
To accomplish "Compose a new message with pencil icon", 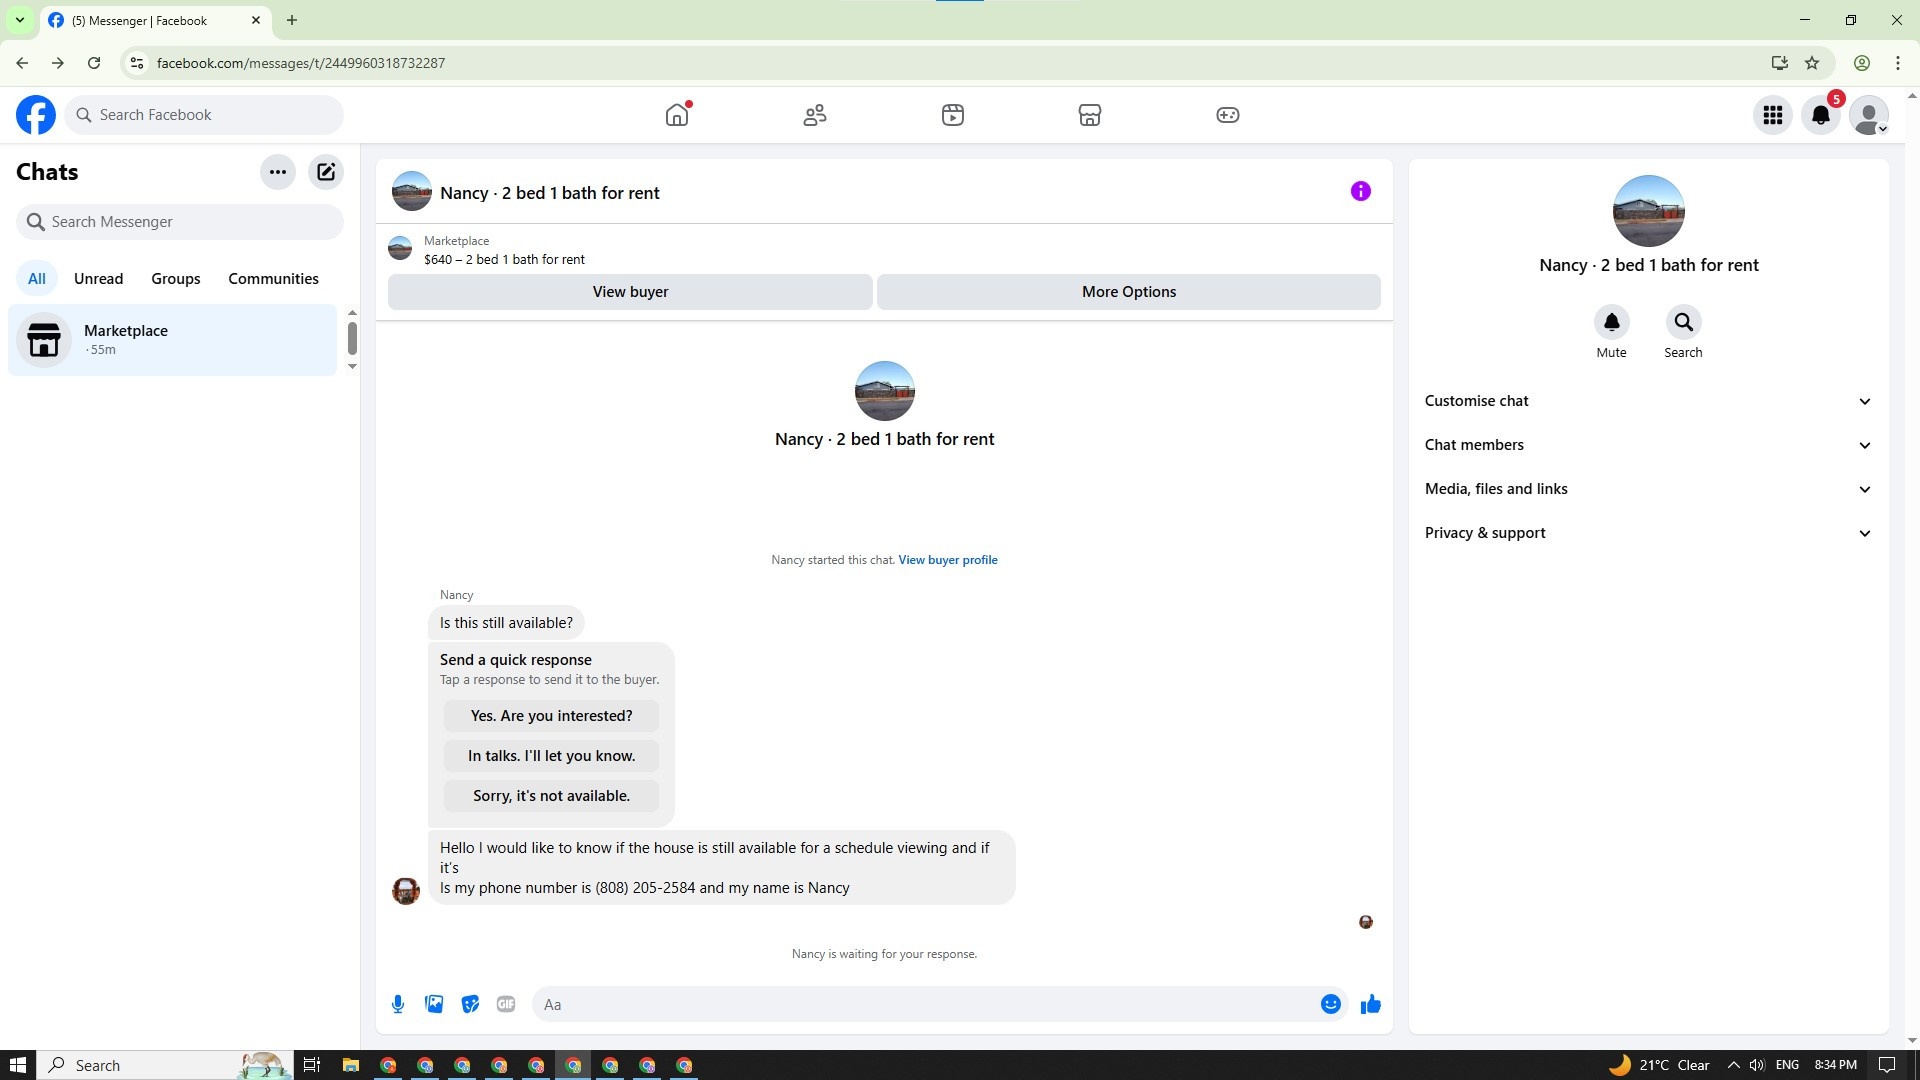I will 326,172.
